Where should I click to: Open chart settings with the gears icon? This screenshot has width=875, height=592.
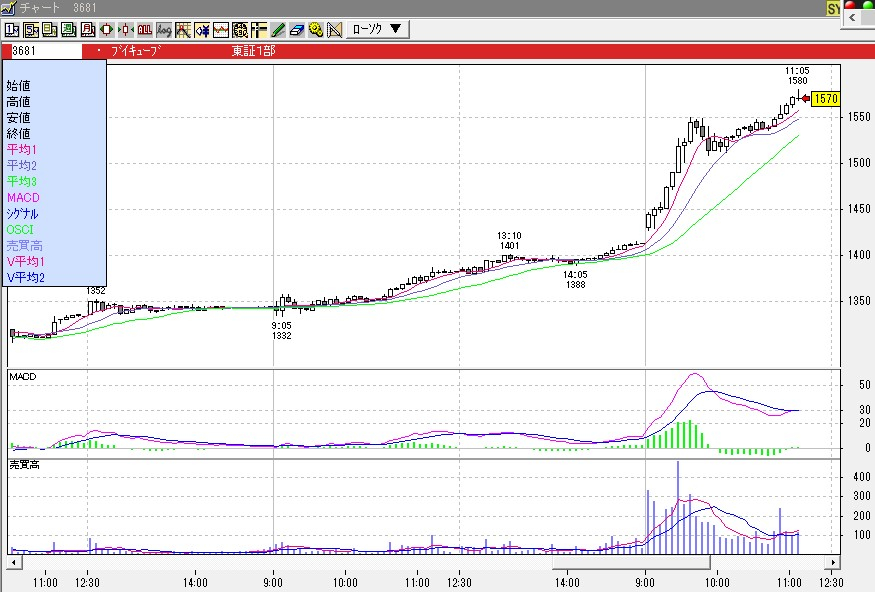pos(316,29)
